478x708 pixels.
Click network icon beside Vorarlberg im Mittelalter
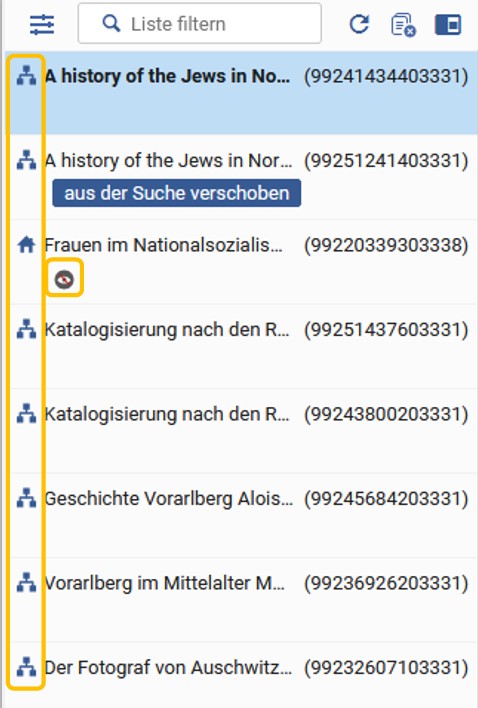coord(26,582)
